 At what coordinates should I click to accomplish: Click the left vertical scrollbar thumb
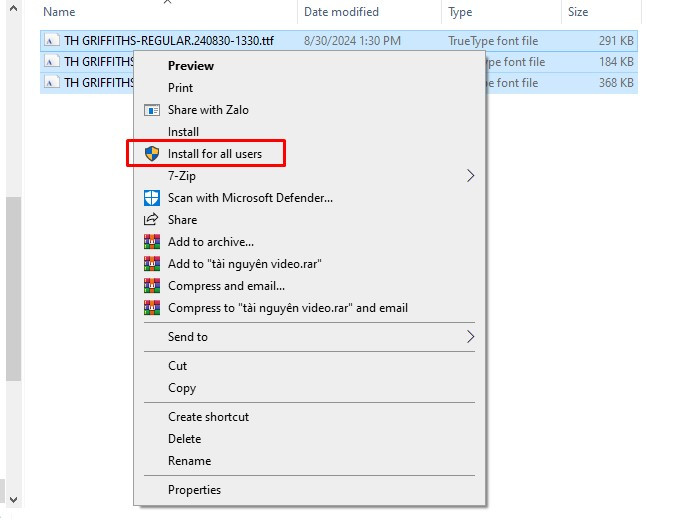click(x=13, y=289)
